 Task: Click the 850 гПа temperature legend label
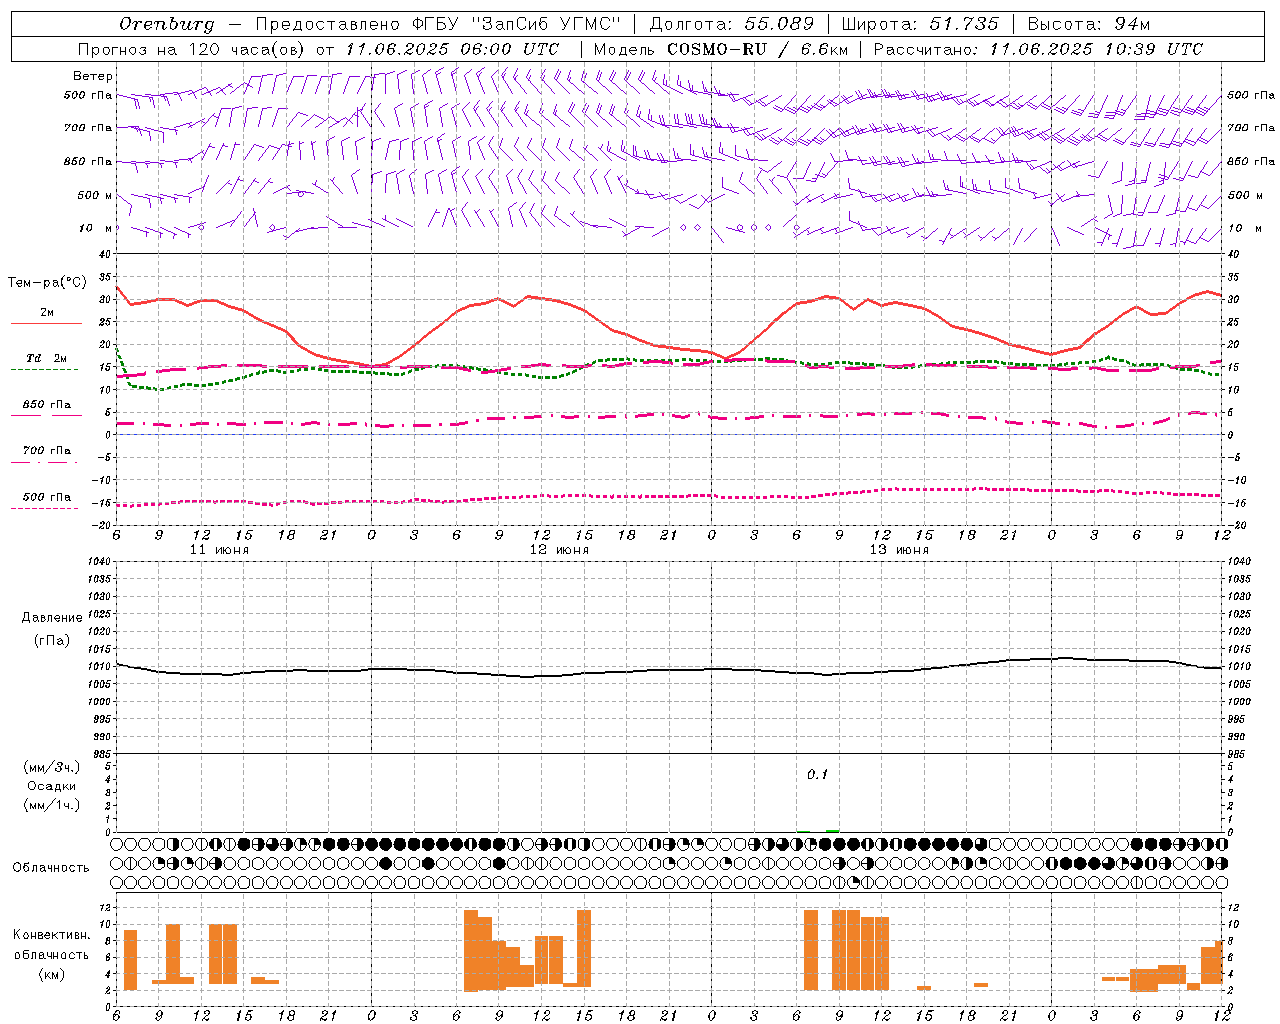46,405
